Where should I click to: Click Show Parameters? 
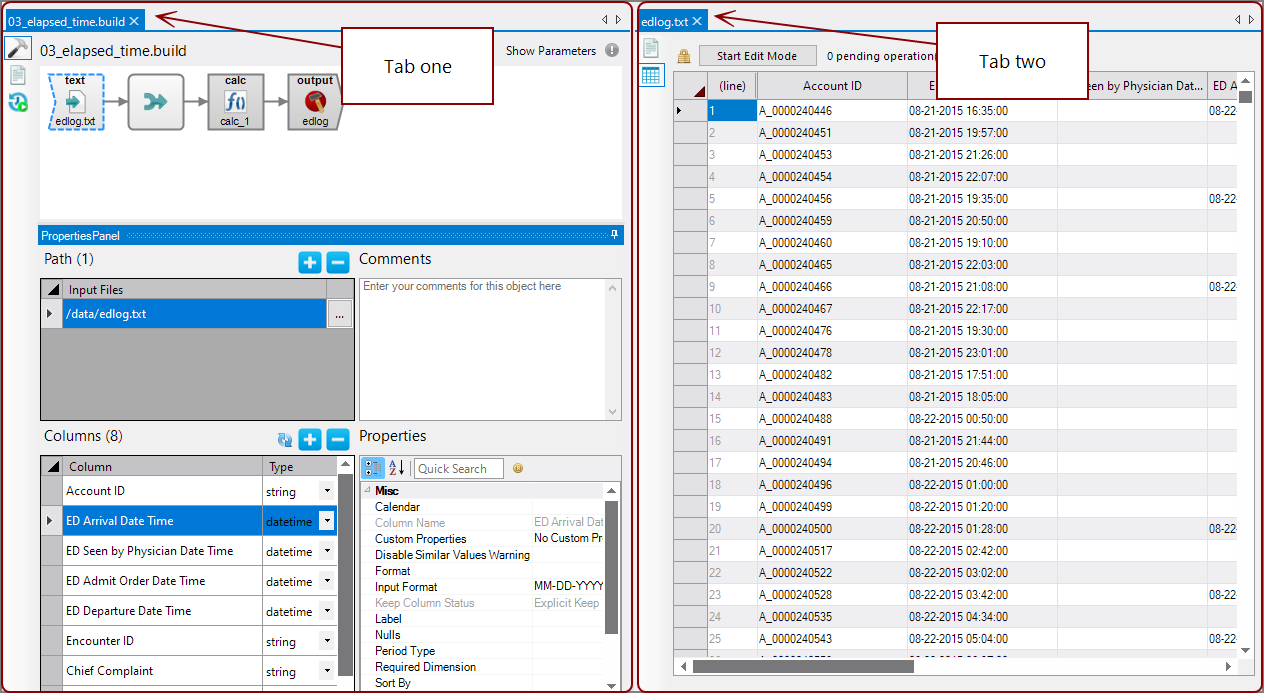pos(551,51)
